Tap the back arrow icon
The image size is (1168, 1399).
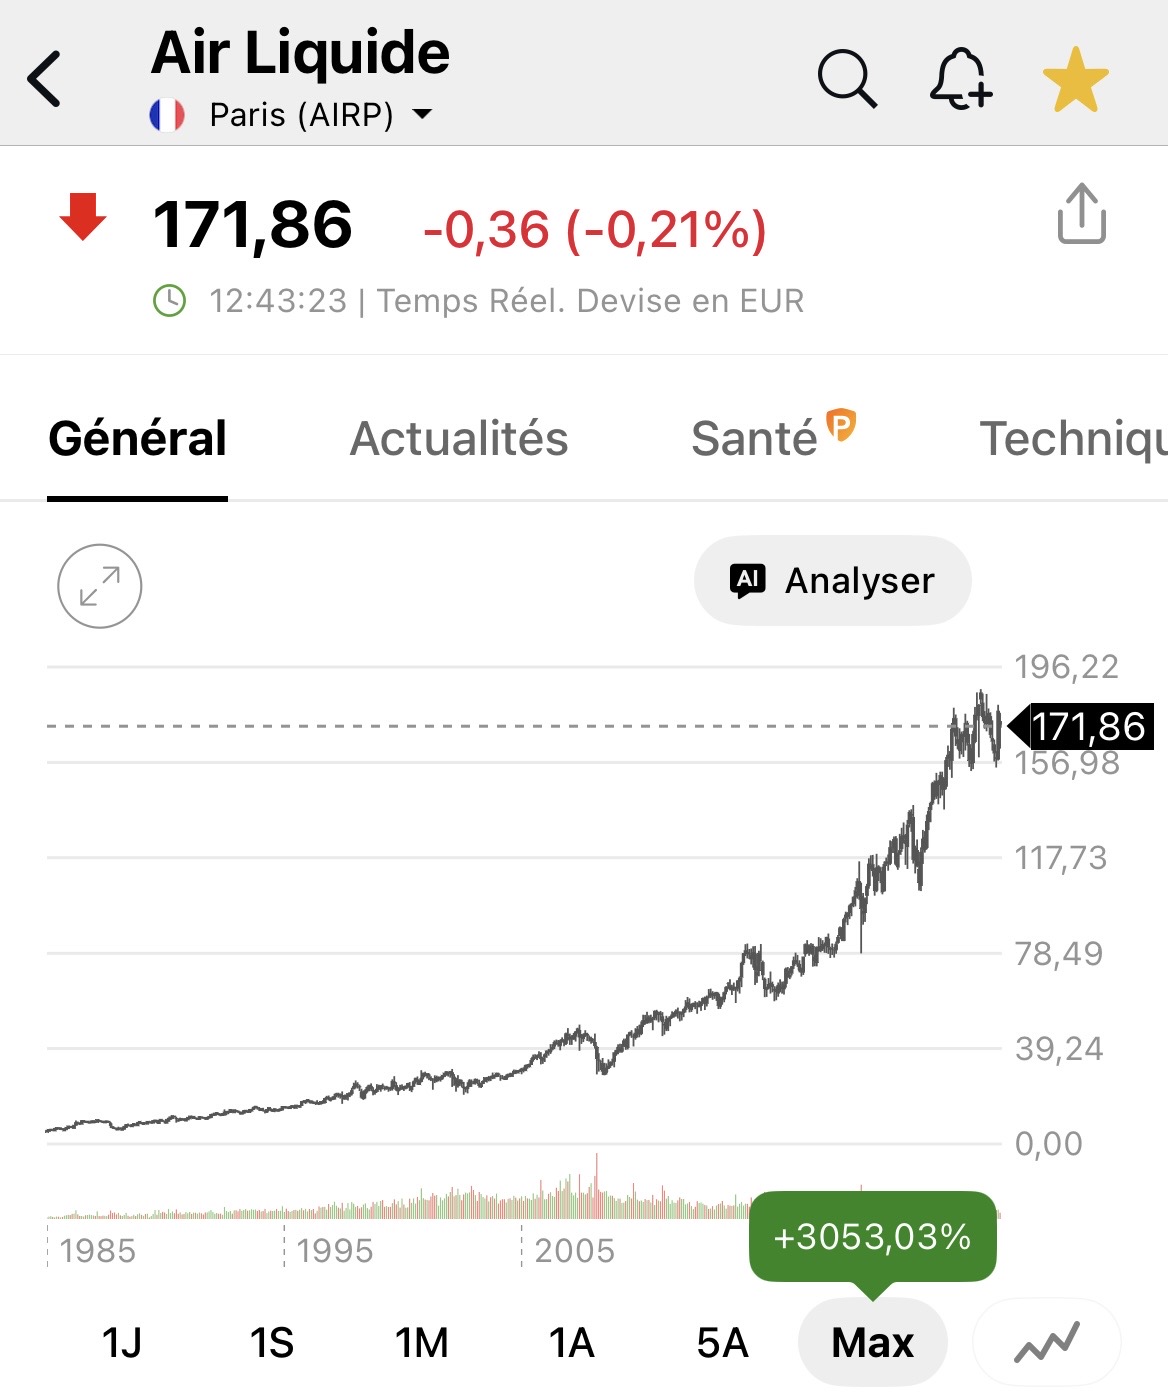point(45,78)
